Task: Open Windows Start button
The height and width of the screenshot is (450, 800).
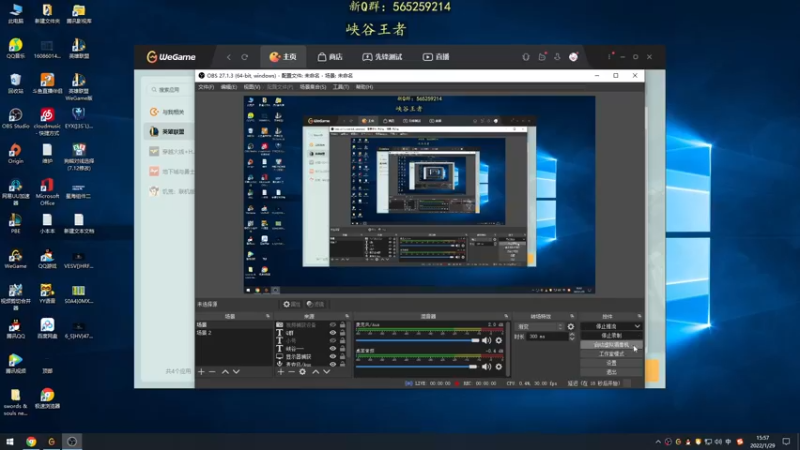Action: click(x=10, y=441)
